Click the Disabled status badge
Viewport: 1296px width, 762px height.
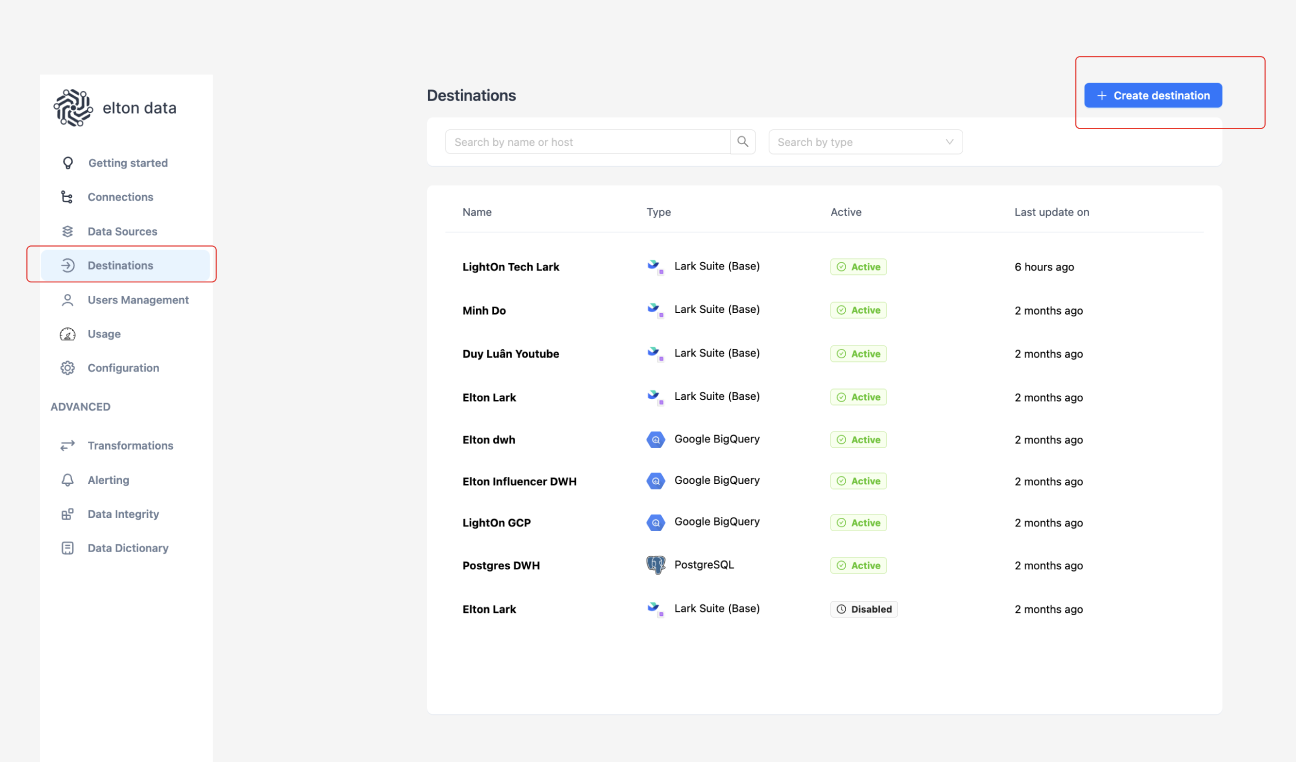coord(864,609)
